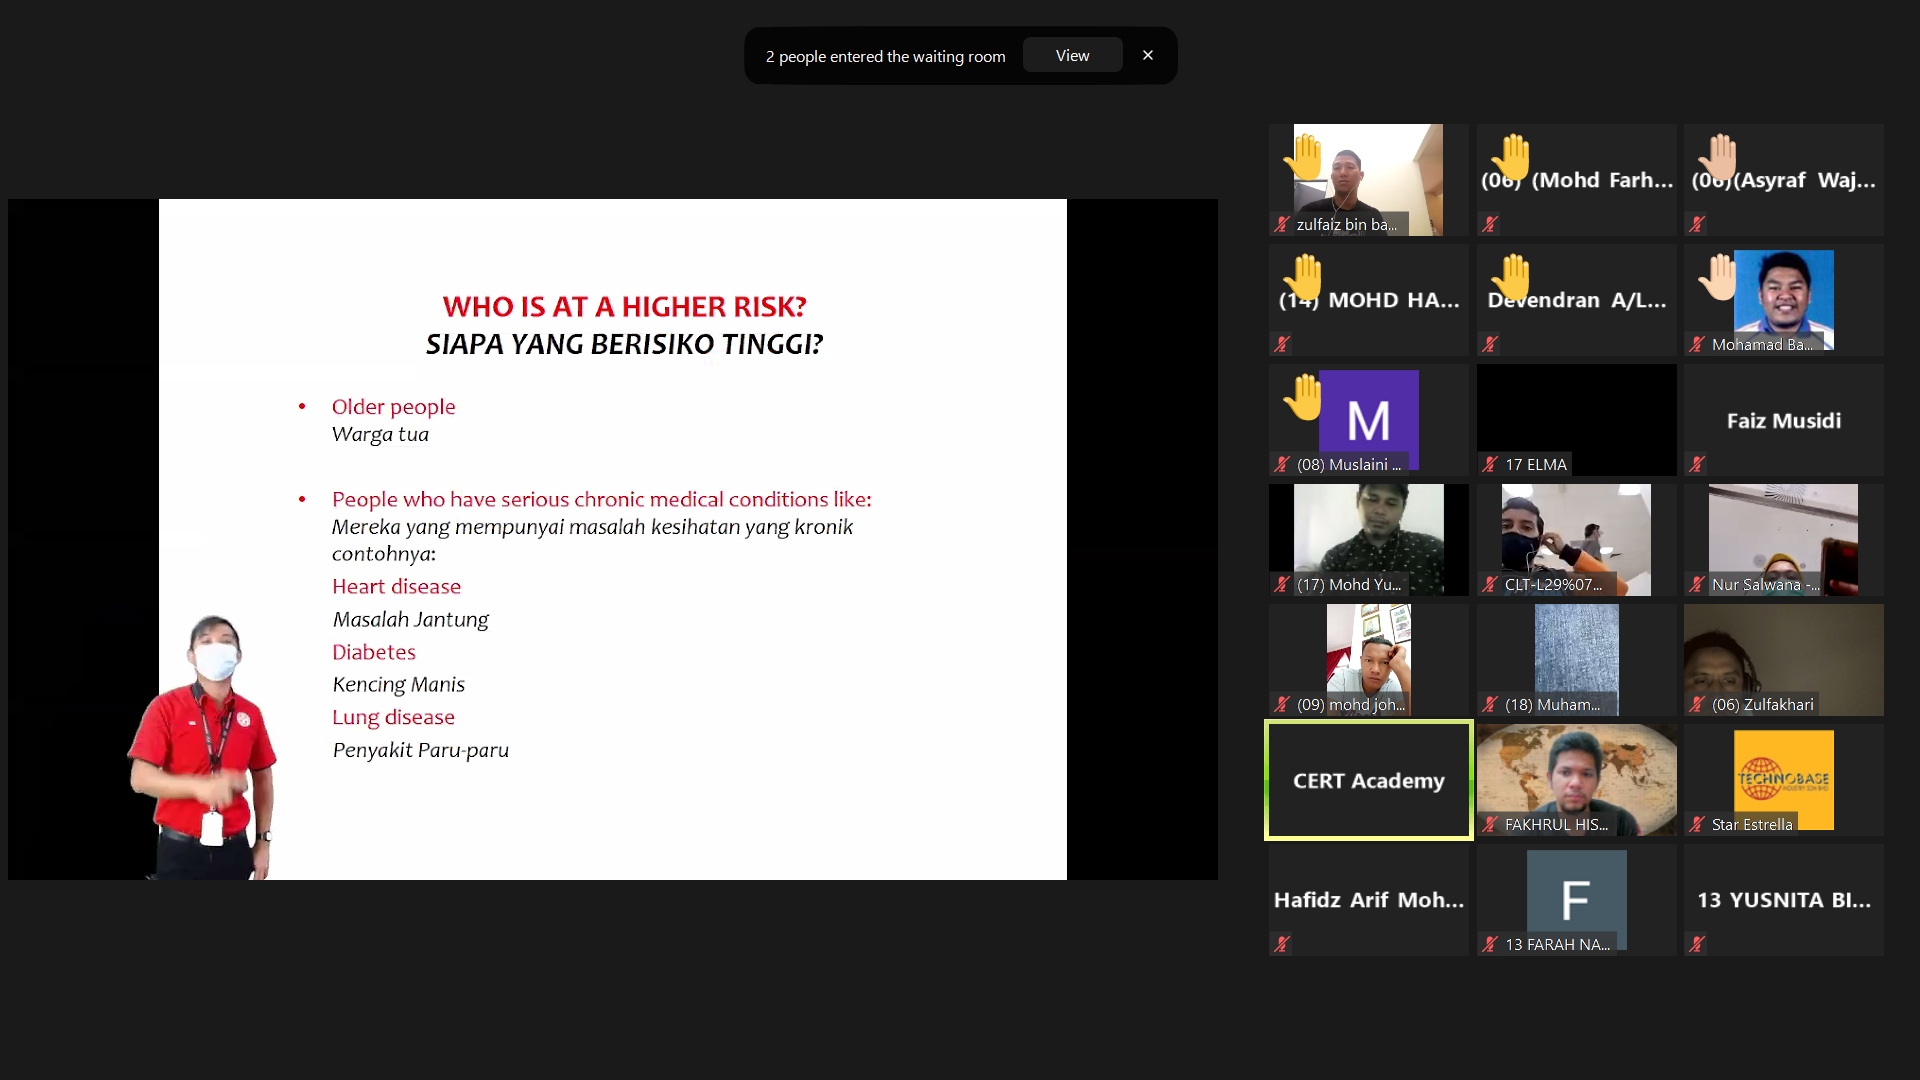Image resolution: width=1920 pixels, height=1080 pixels.
Task: Select the CERT Academy active speaker tile
Action: coord(1369,780)
